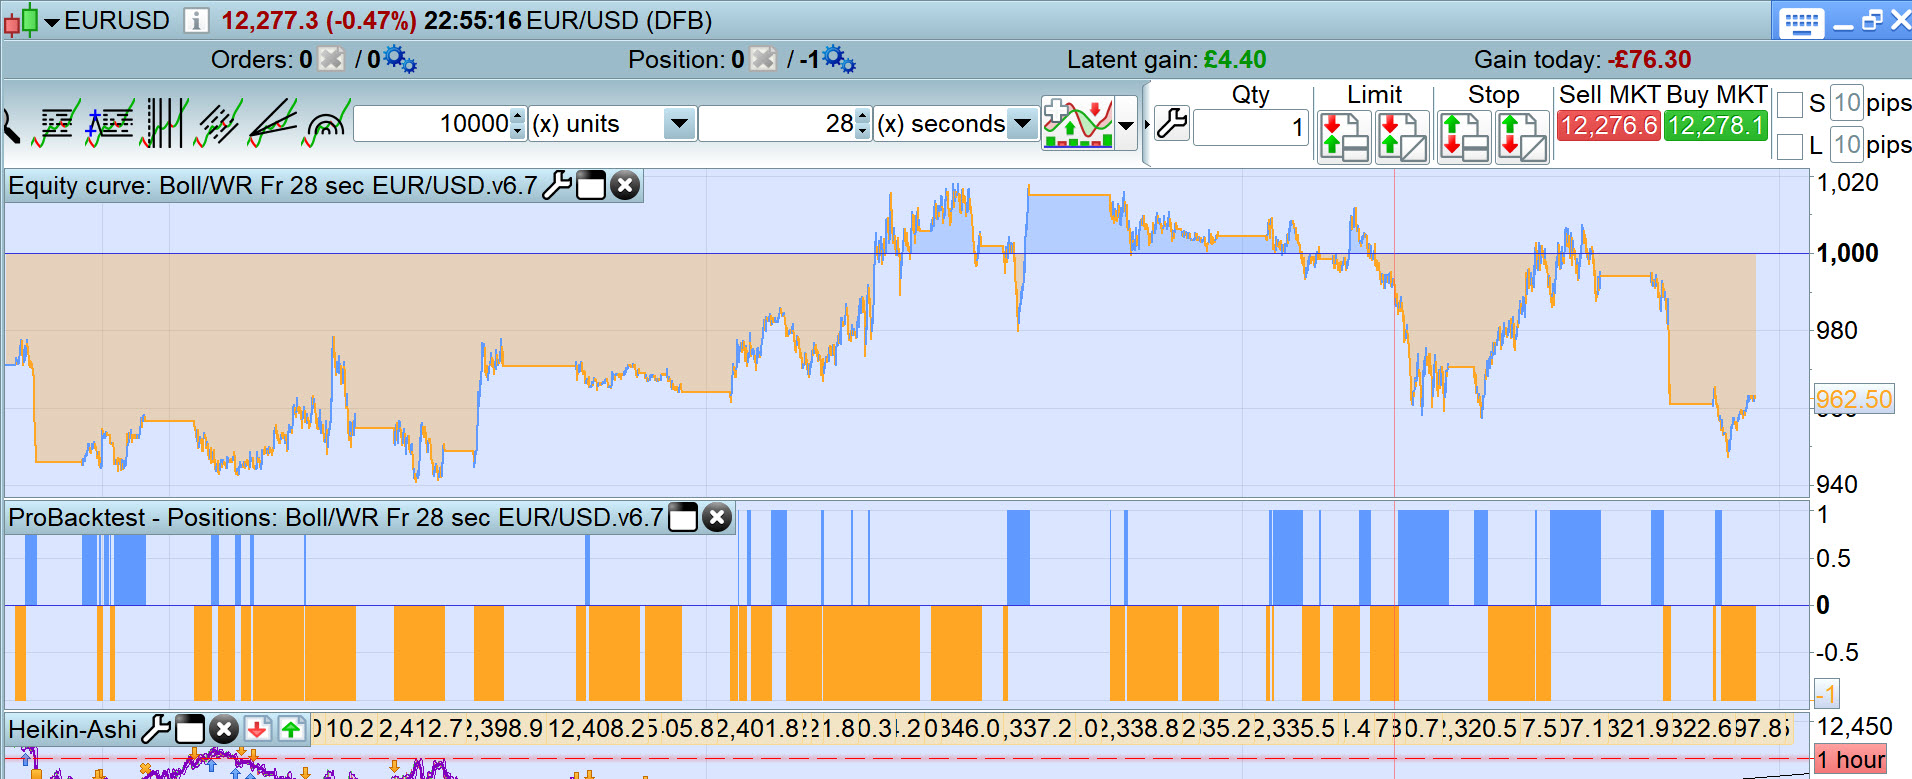
Task: Expand the (x) units dropdown
Action: tap(679, 124)
